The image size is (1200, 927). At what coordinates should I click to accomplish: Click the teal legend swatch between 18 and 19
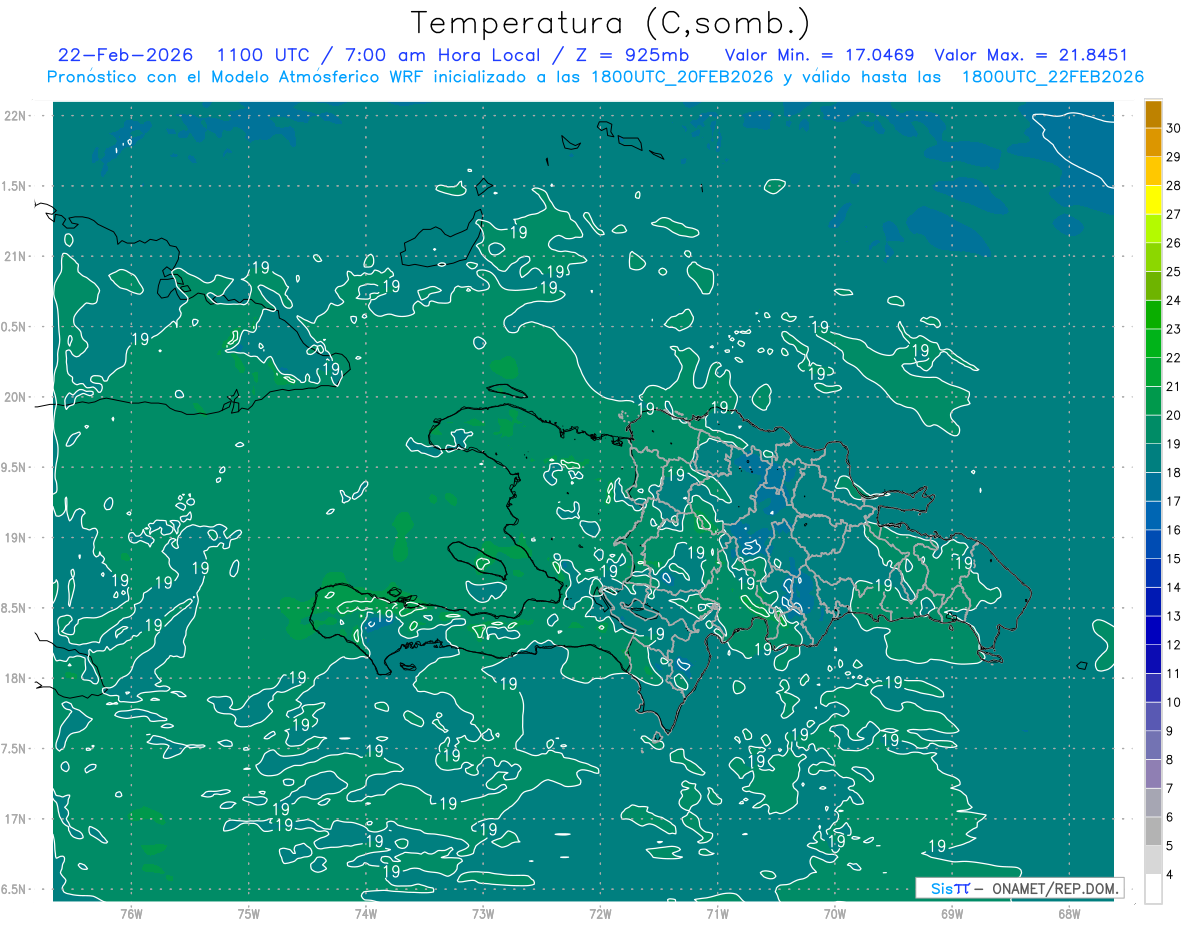(1154, 458)
